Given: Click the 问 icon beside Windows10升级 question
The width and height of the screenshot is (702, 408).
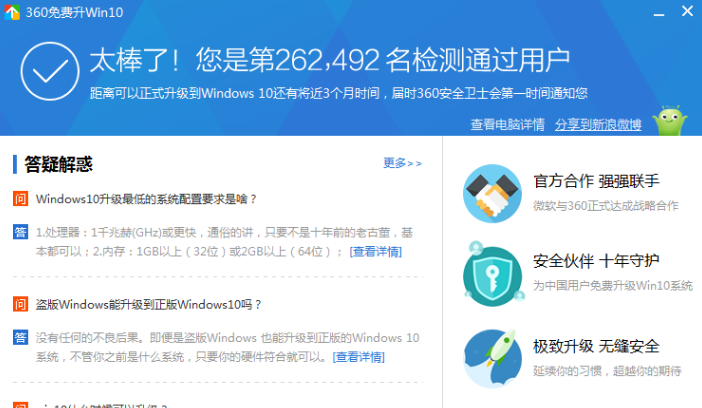Looking at the screenshot, I should click(x=20, y=198).
